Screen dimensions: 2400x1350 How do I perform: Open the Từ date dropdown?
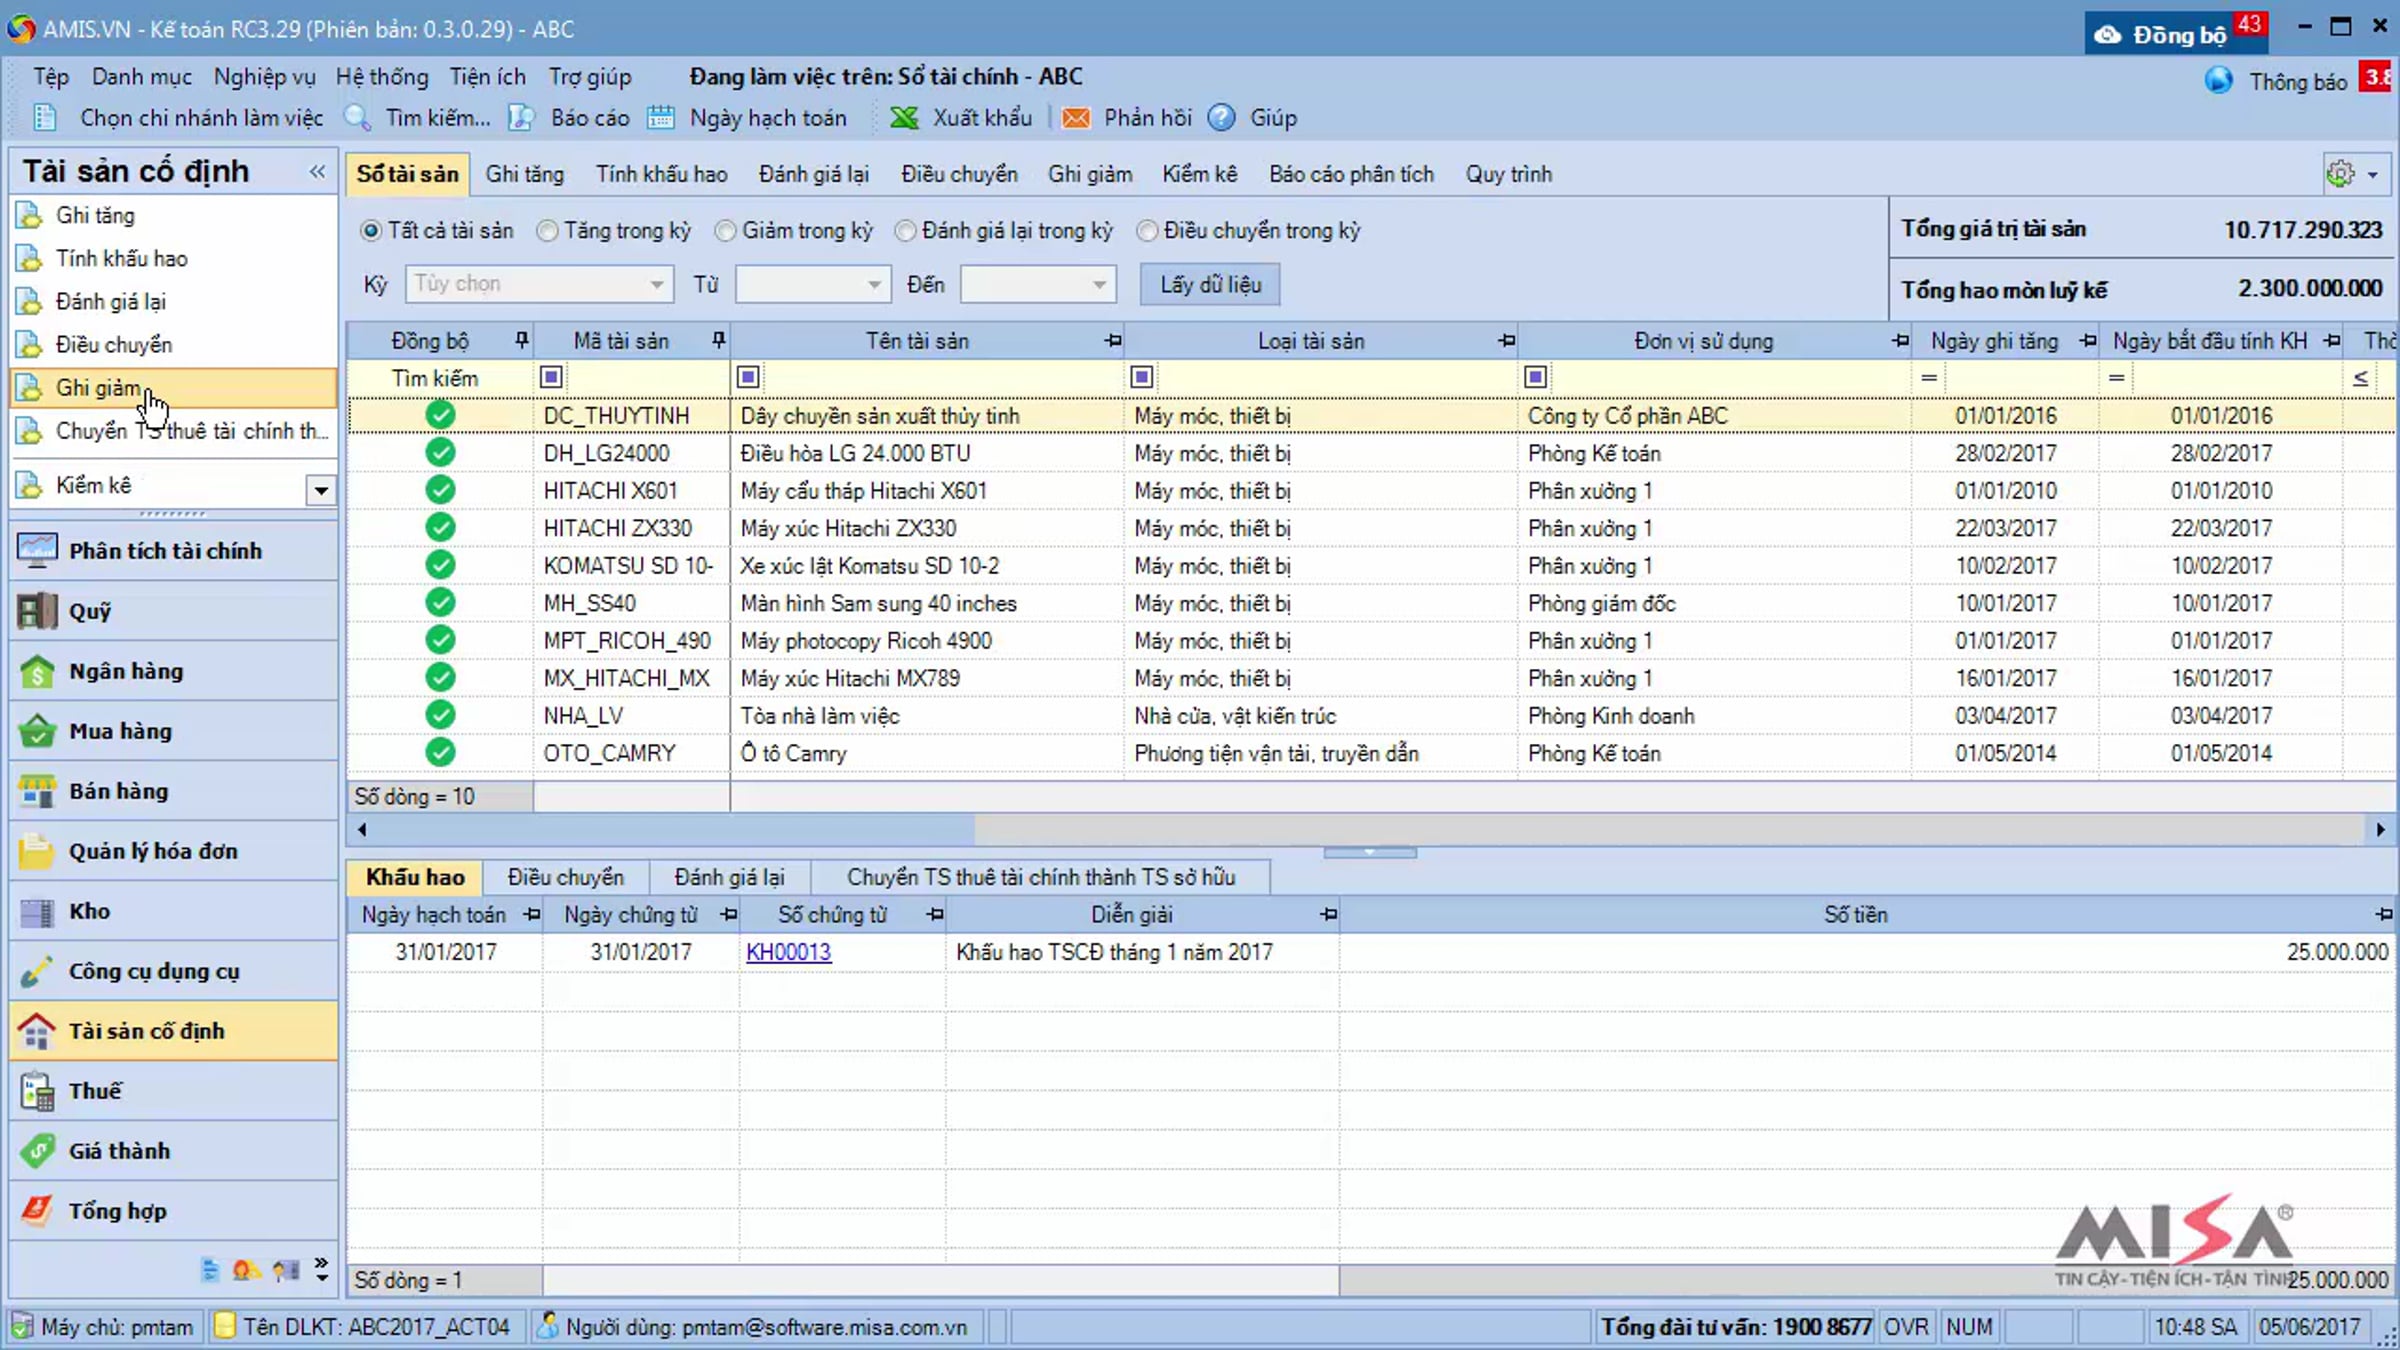tap(874, 285)
